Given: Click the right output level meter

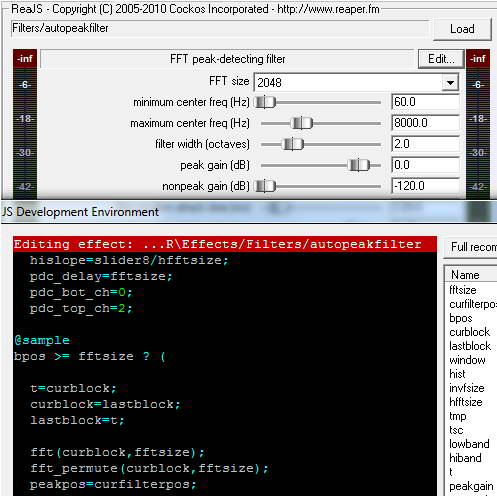Looking at the screenshot, I should click(x=478, y=124).
